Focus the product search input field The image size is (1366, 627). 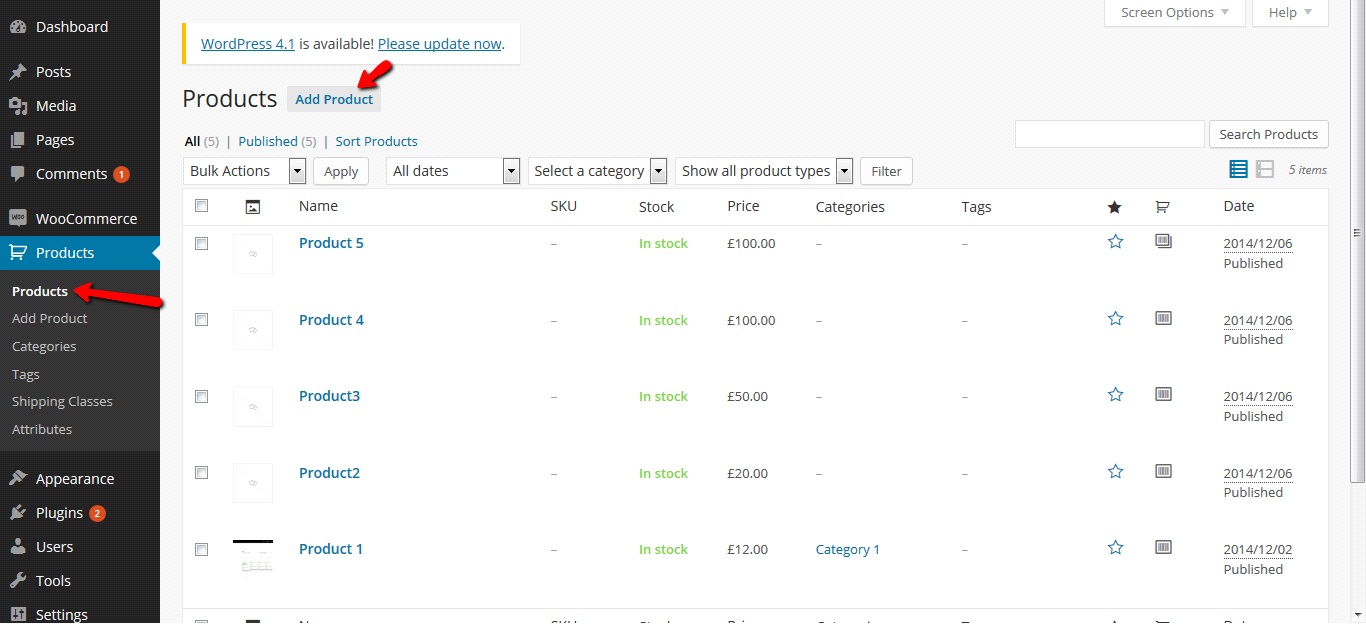(1109, 134)
